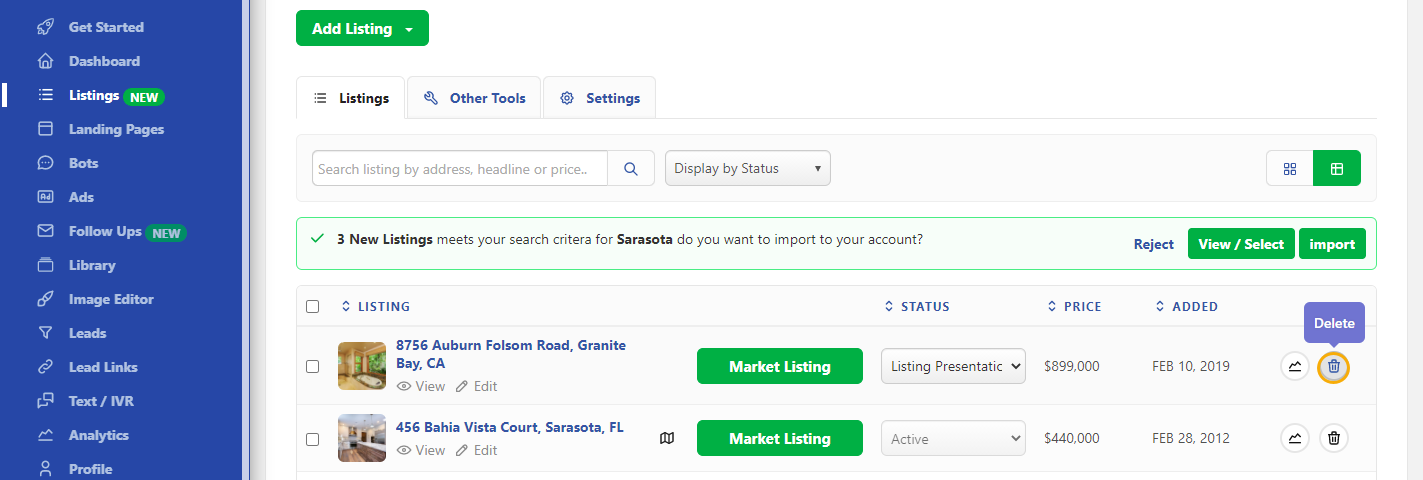Click the list icon beside Listings in sidebar
This screenshot has height=480, width=1423.
click(x=45, y=95)
